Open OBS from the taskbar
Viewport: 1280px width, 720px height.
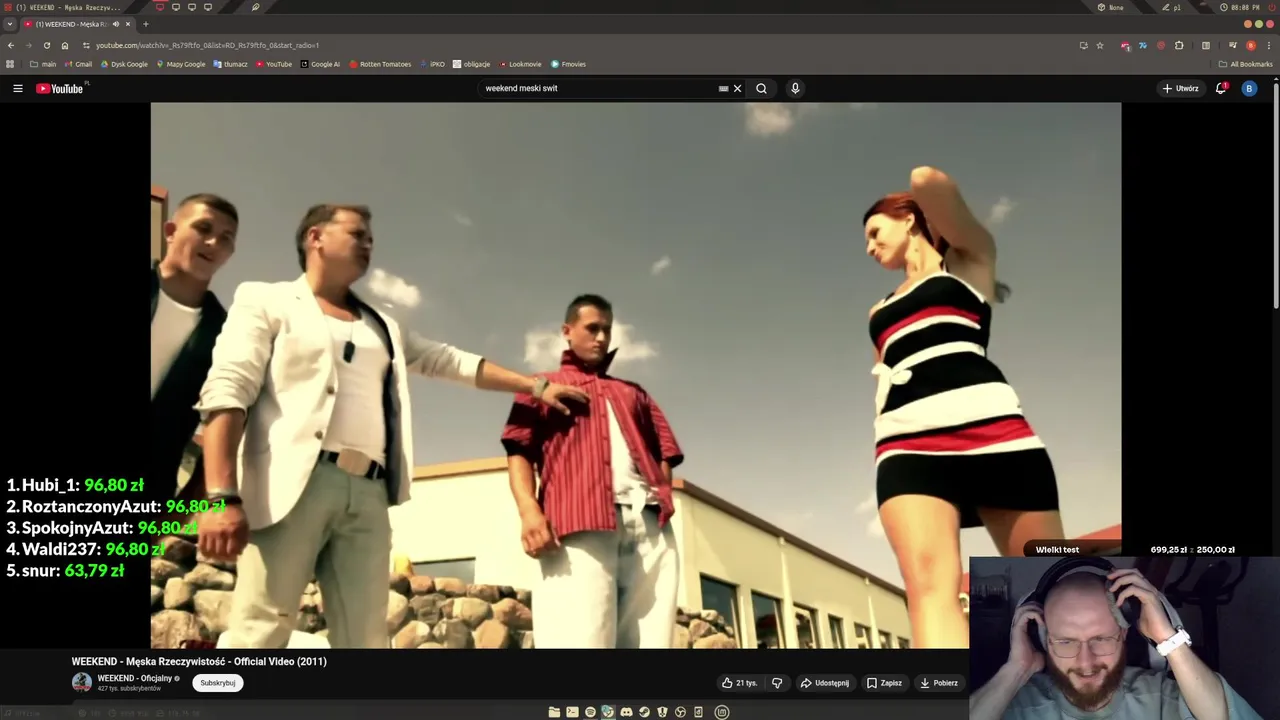click(680, 712)
